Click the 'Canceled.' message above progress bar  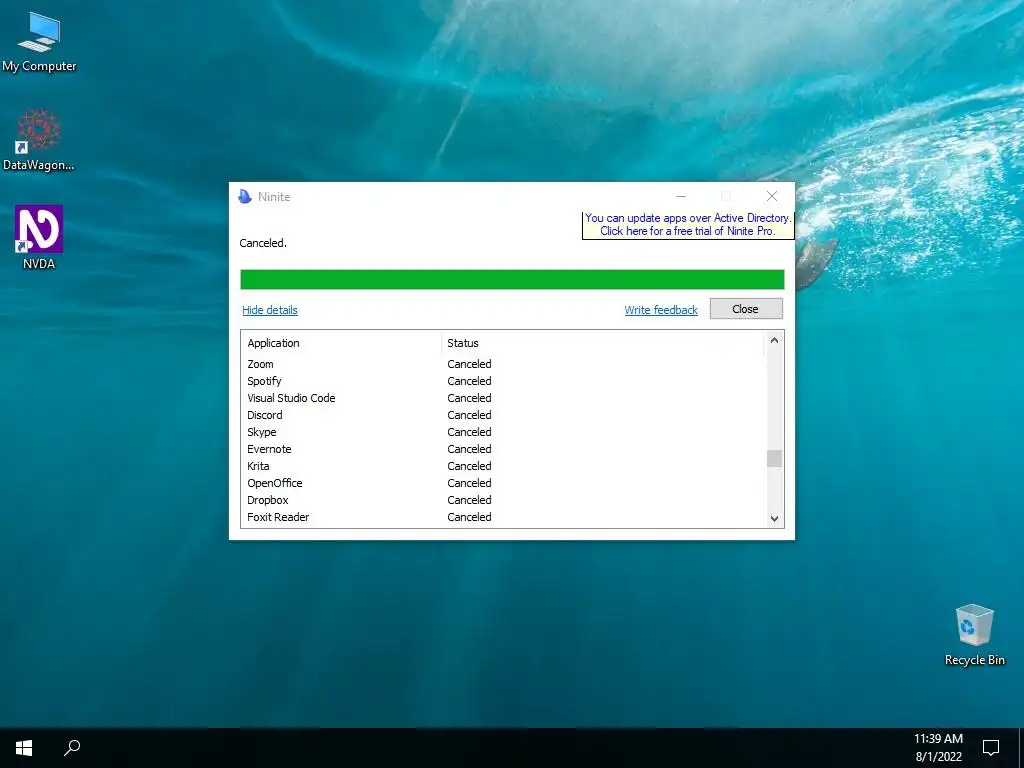(x=263, y=243)
